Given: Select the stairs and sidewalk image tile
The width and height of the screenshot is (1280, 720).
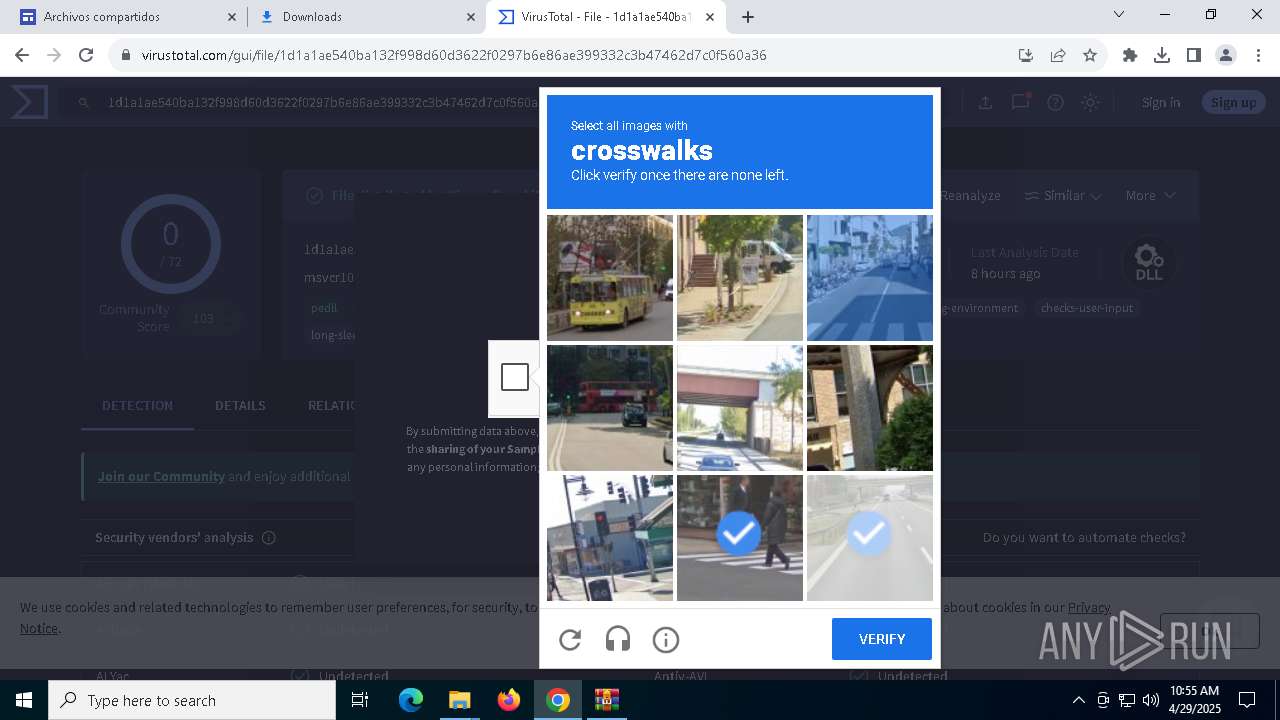Looking at the screenshot, I should tap(740, 278).
